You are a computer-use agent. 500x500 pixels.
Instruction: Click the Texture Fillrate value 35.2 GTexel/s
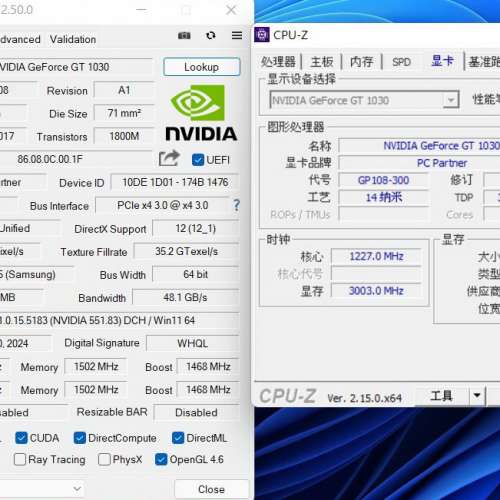point(186,251)
